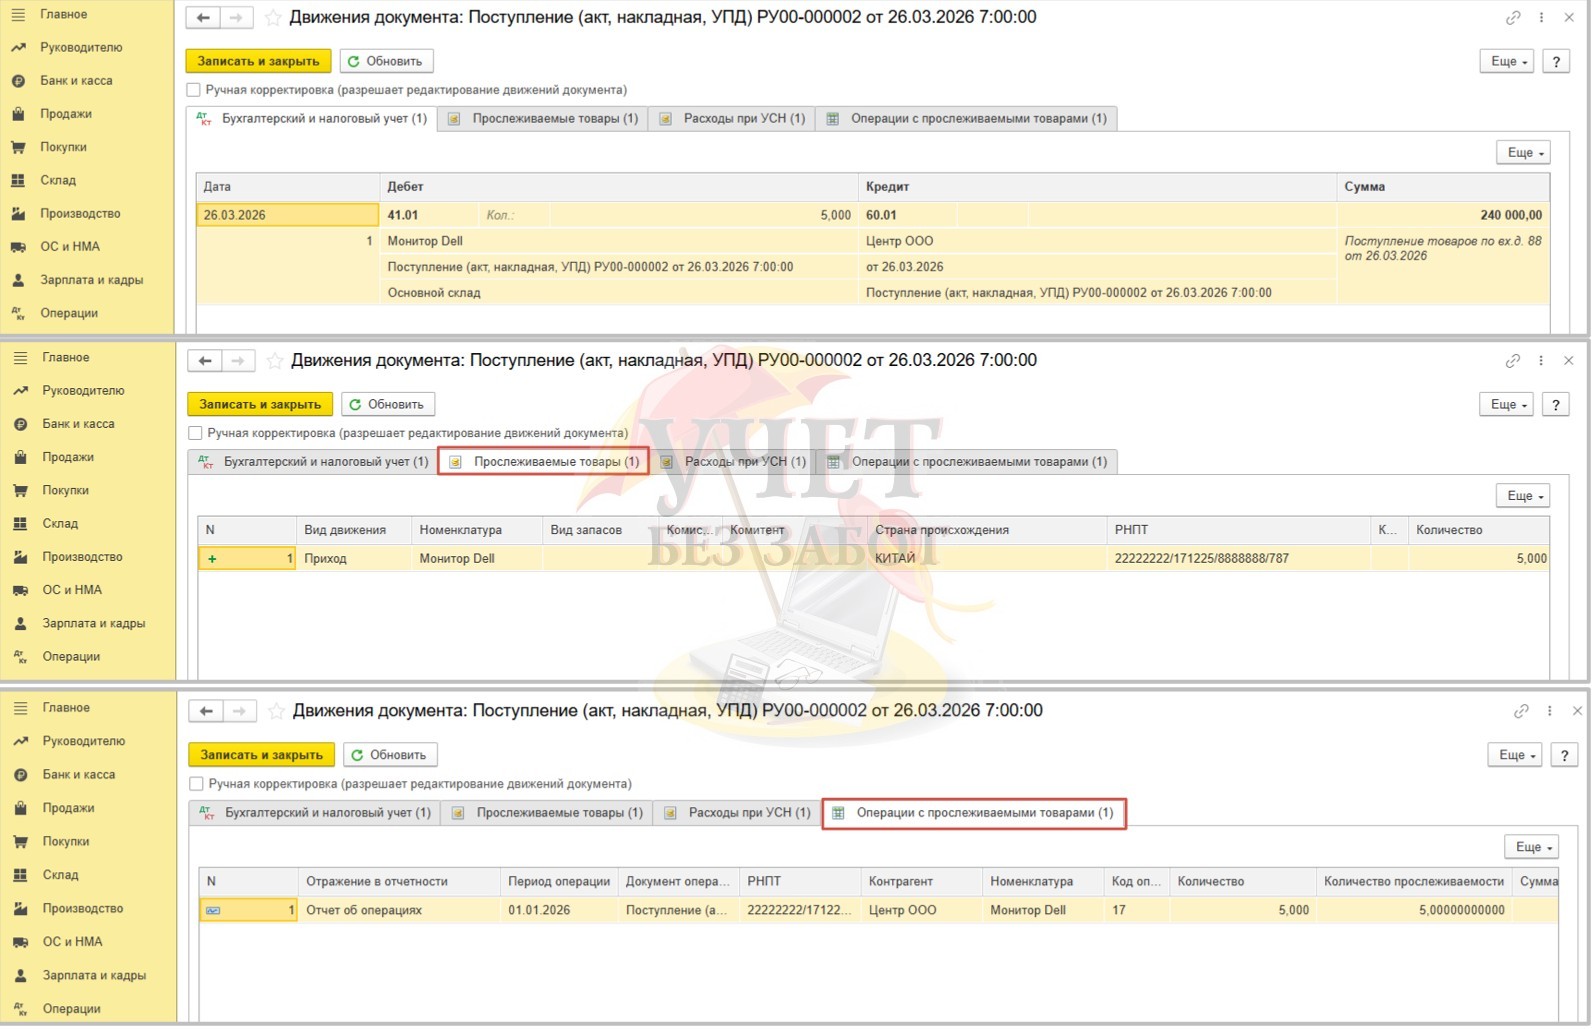Click Записать и закрыть in the bottom window

point(262,756)
